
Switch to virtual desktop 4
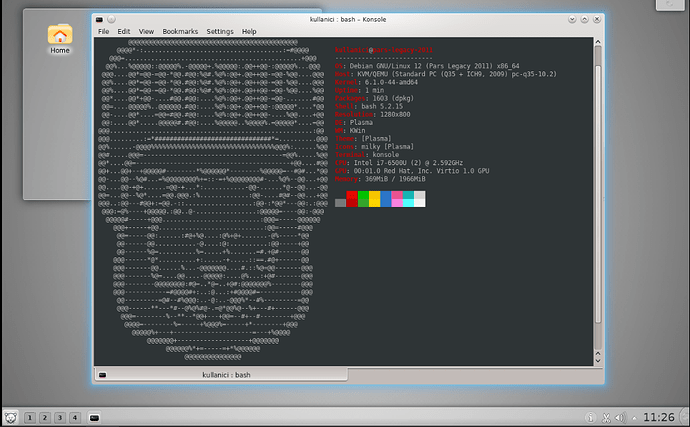[75, 417]
